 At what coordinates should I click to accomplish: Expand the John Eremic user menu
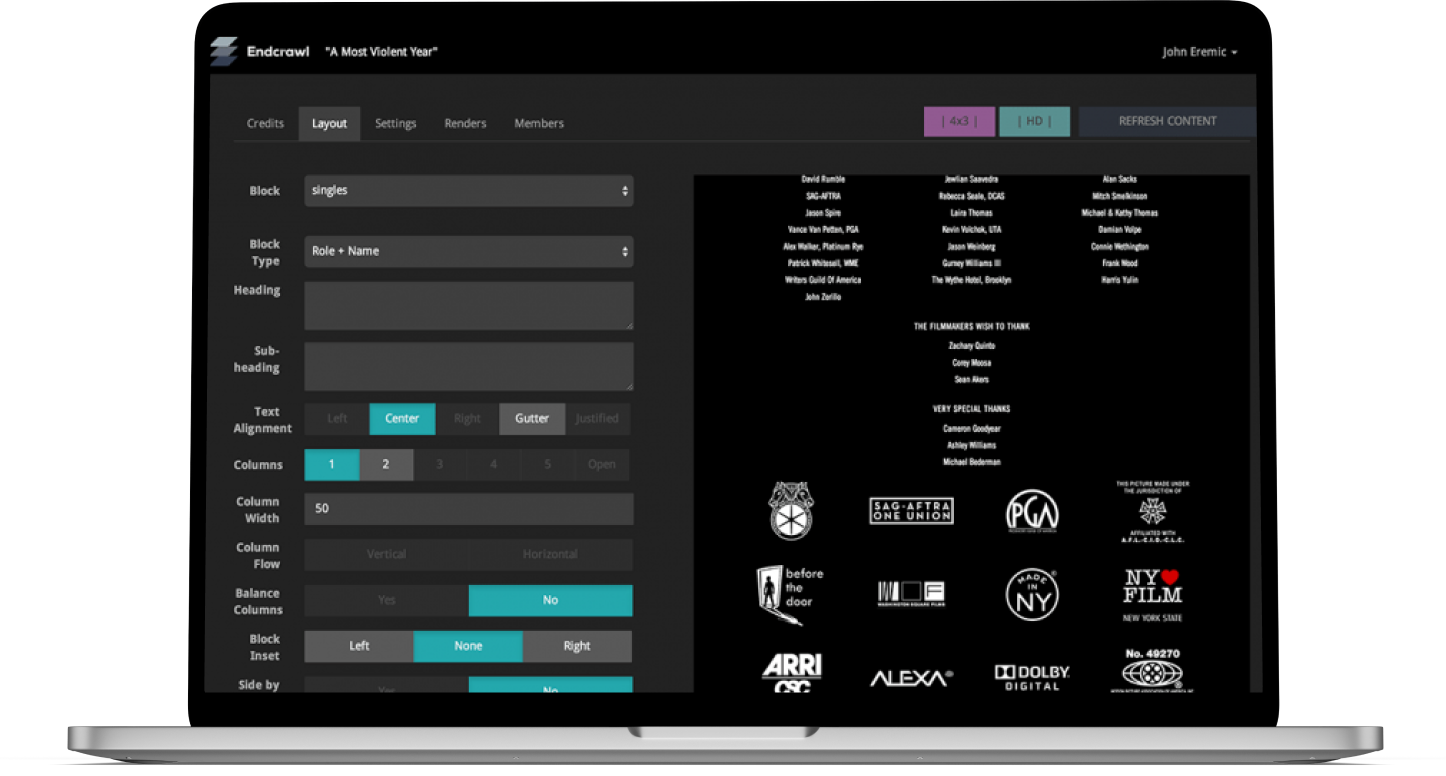coord(1199,52)
